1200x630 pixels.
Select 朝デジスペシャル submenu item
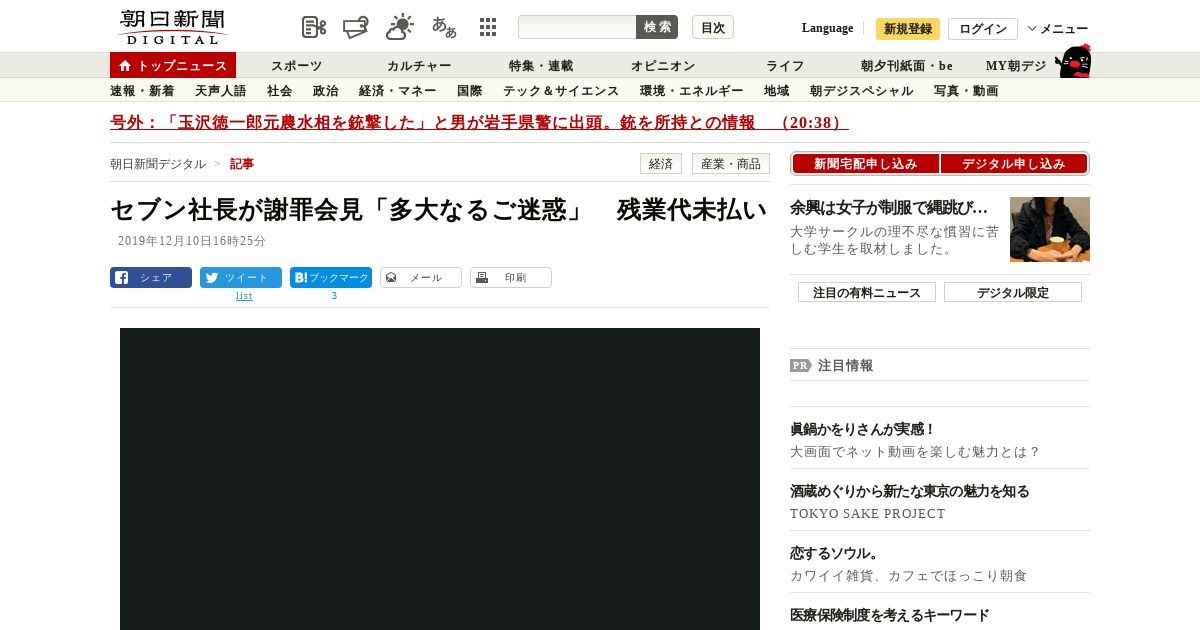pos(862,91)
